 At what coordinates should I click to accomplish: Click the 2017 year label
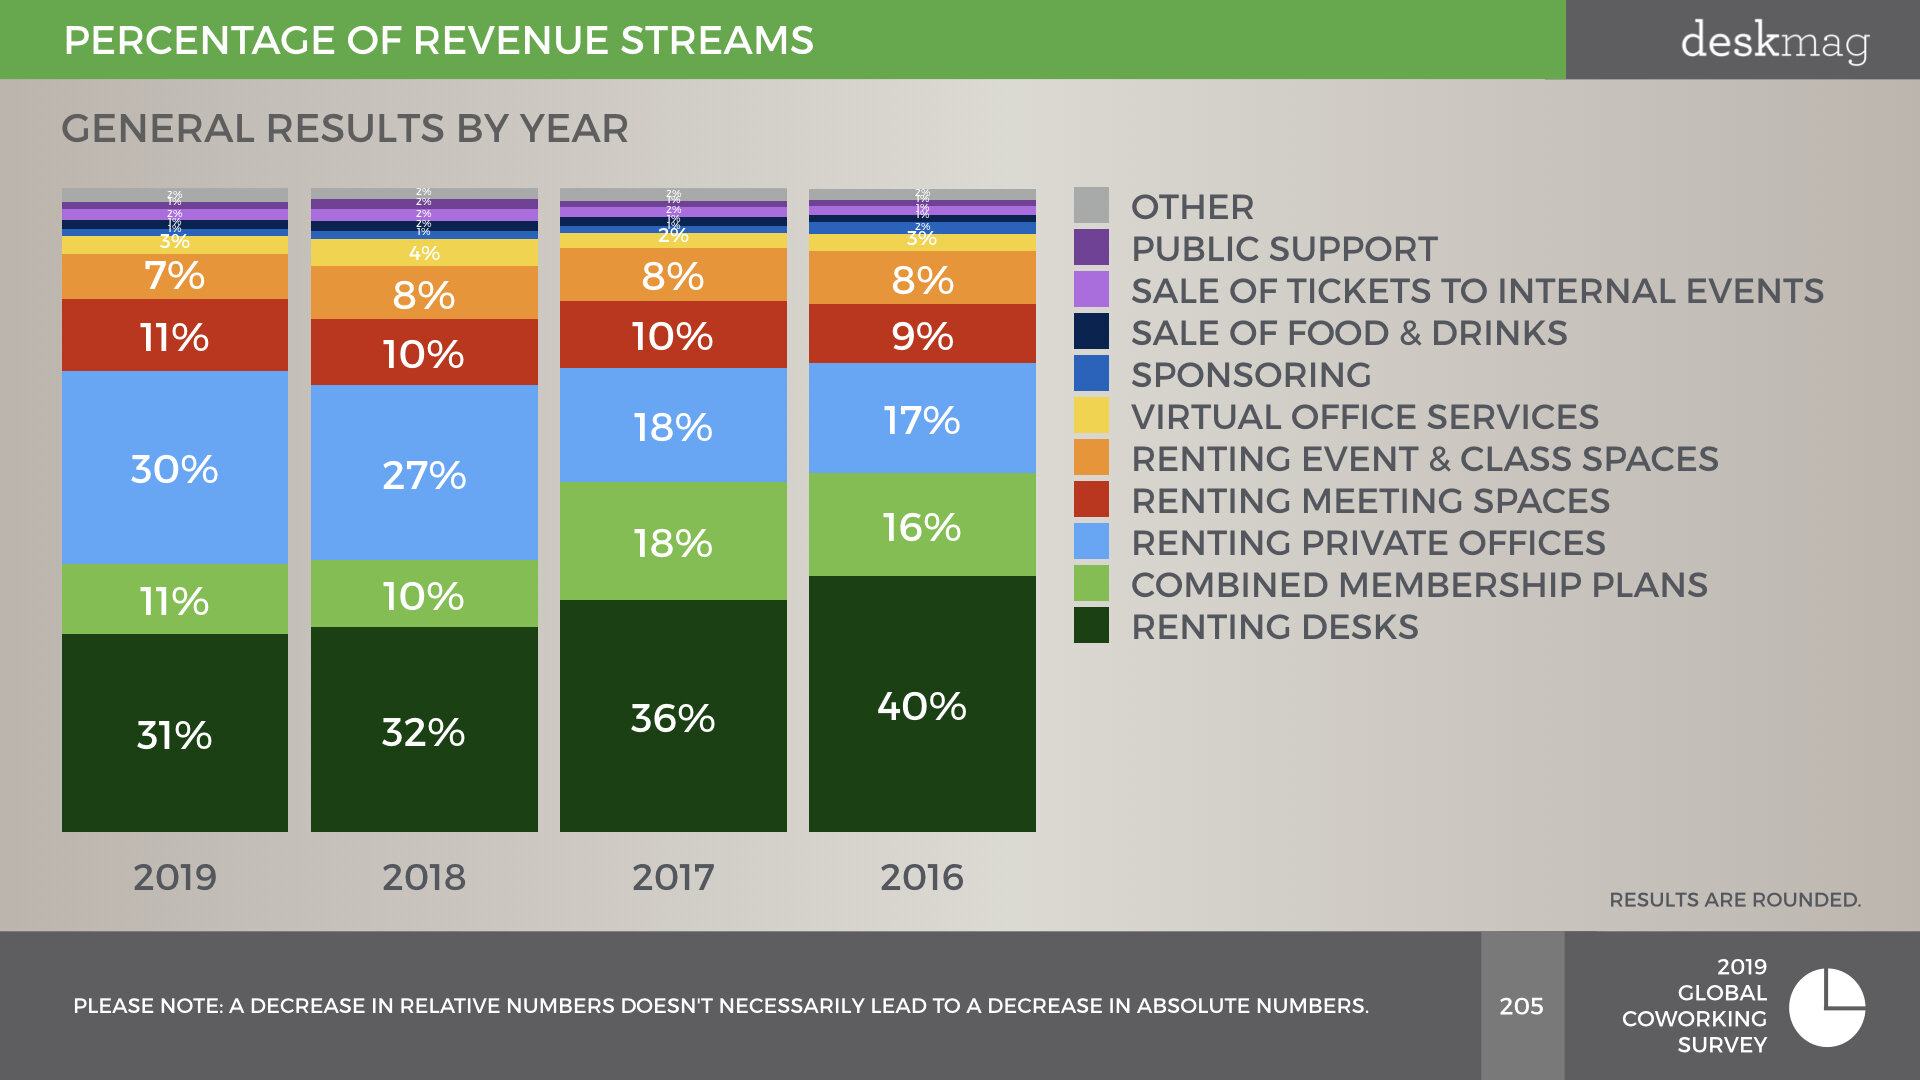tap(673, 877)
